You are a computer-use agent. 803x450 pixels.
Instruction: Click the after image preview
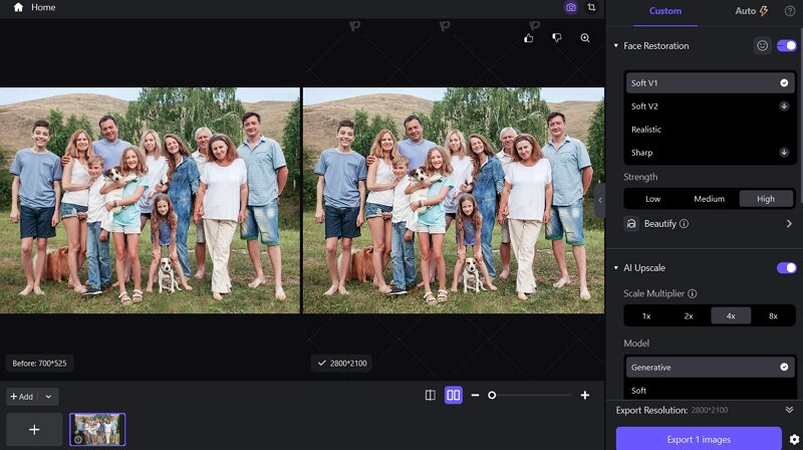[454, 200]
